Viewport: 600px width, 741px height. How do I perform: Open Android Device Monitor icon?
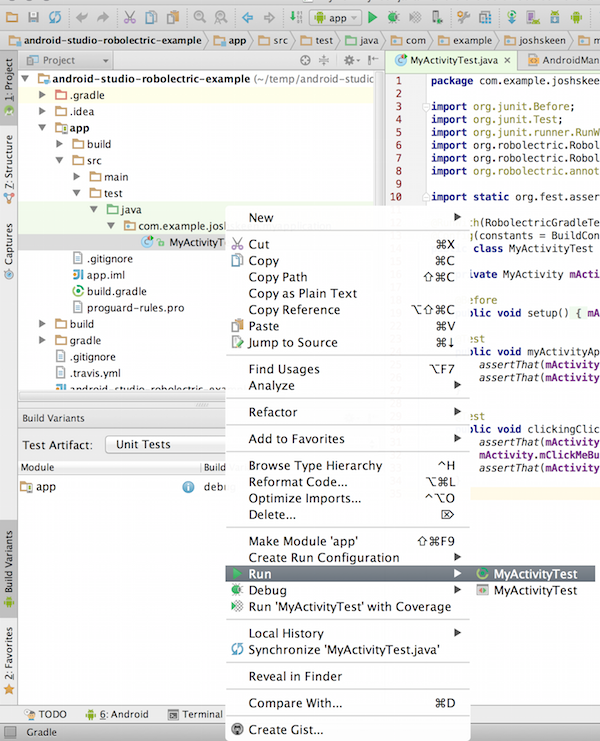coord(576,18)
